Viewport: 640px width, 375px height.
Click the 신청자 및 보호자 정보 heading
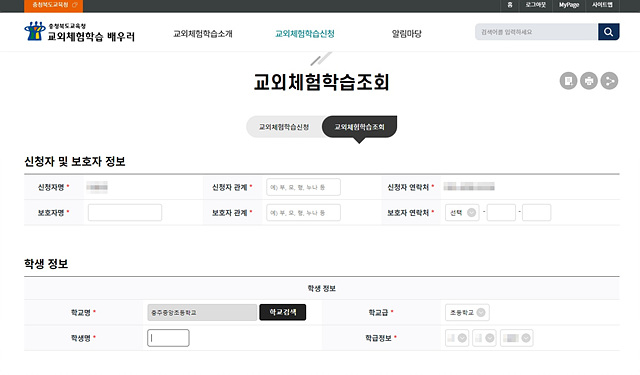tap(75, 162)
